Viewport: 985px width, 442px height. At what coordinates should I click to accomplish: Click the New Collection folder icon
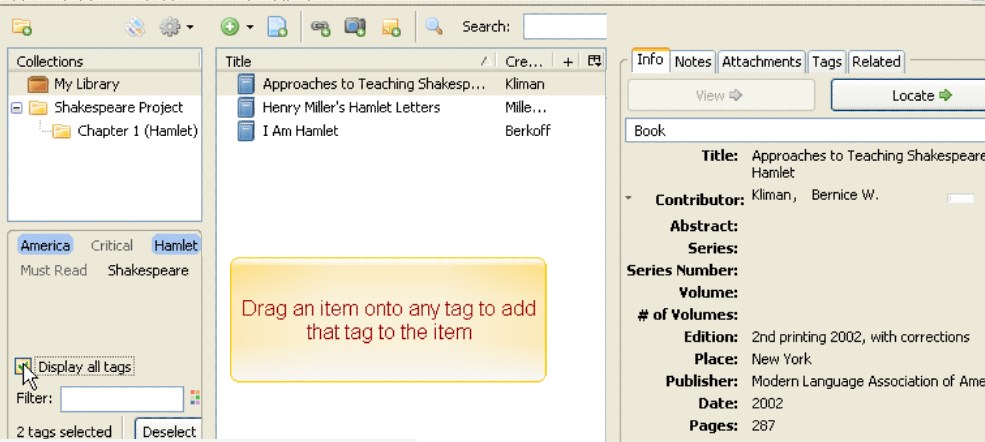[21, 26]
